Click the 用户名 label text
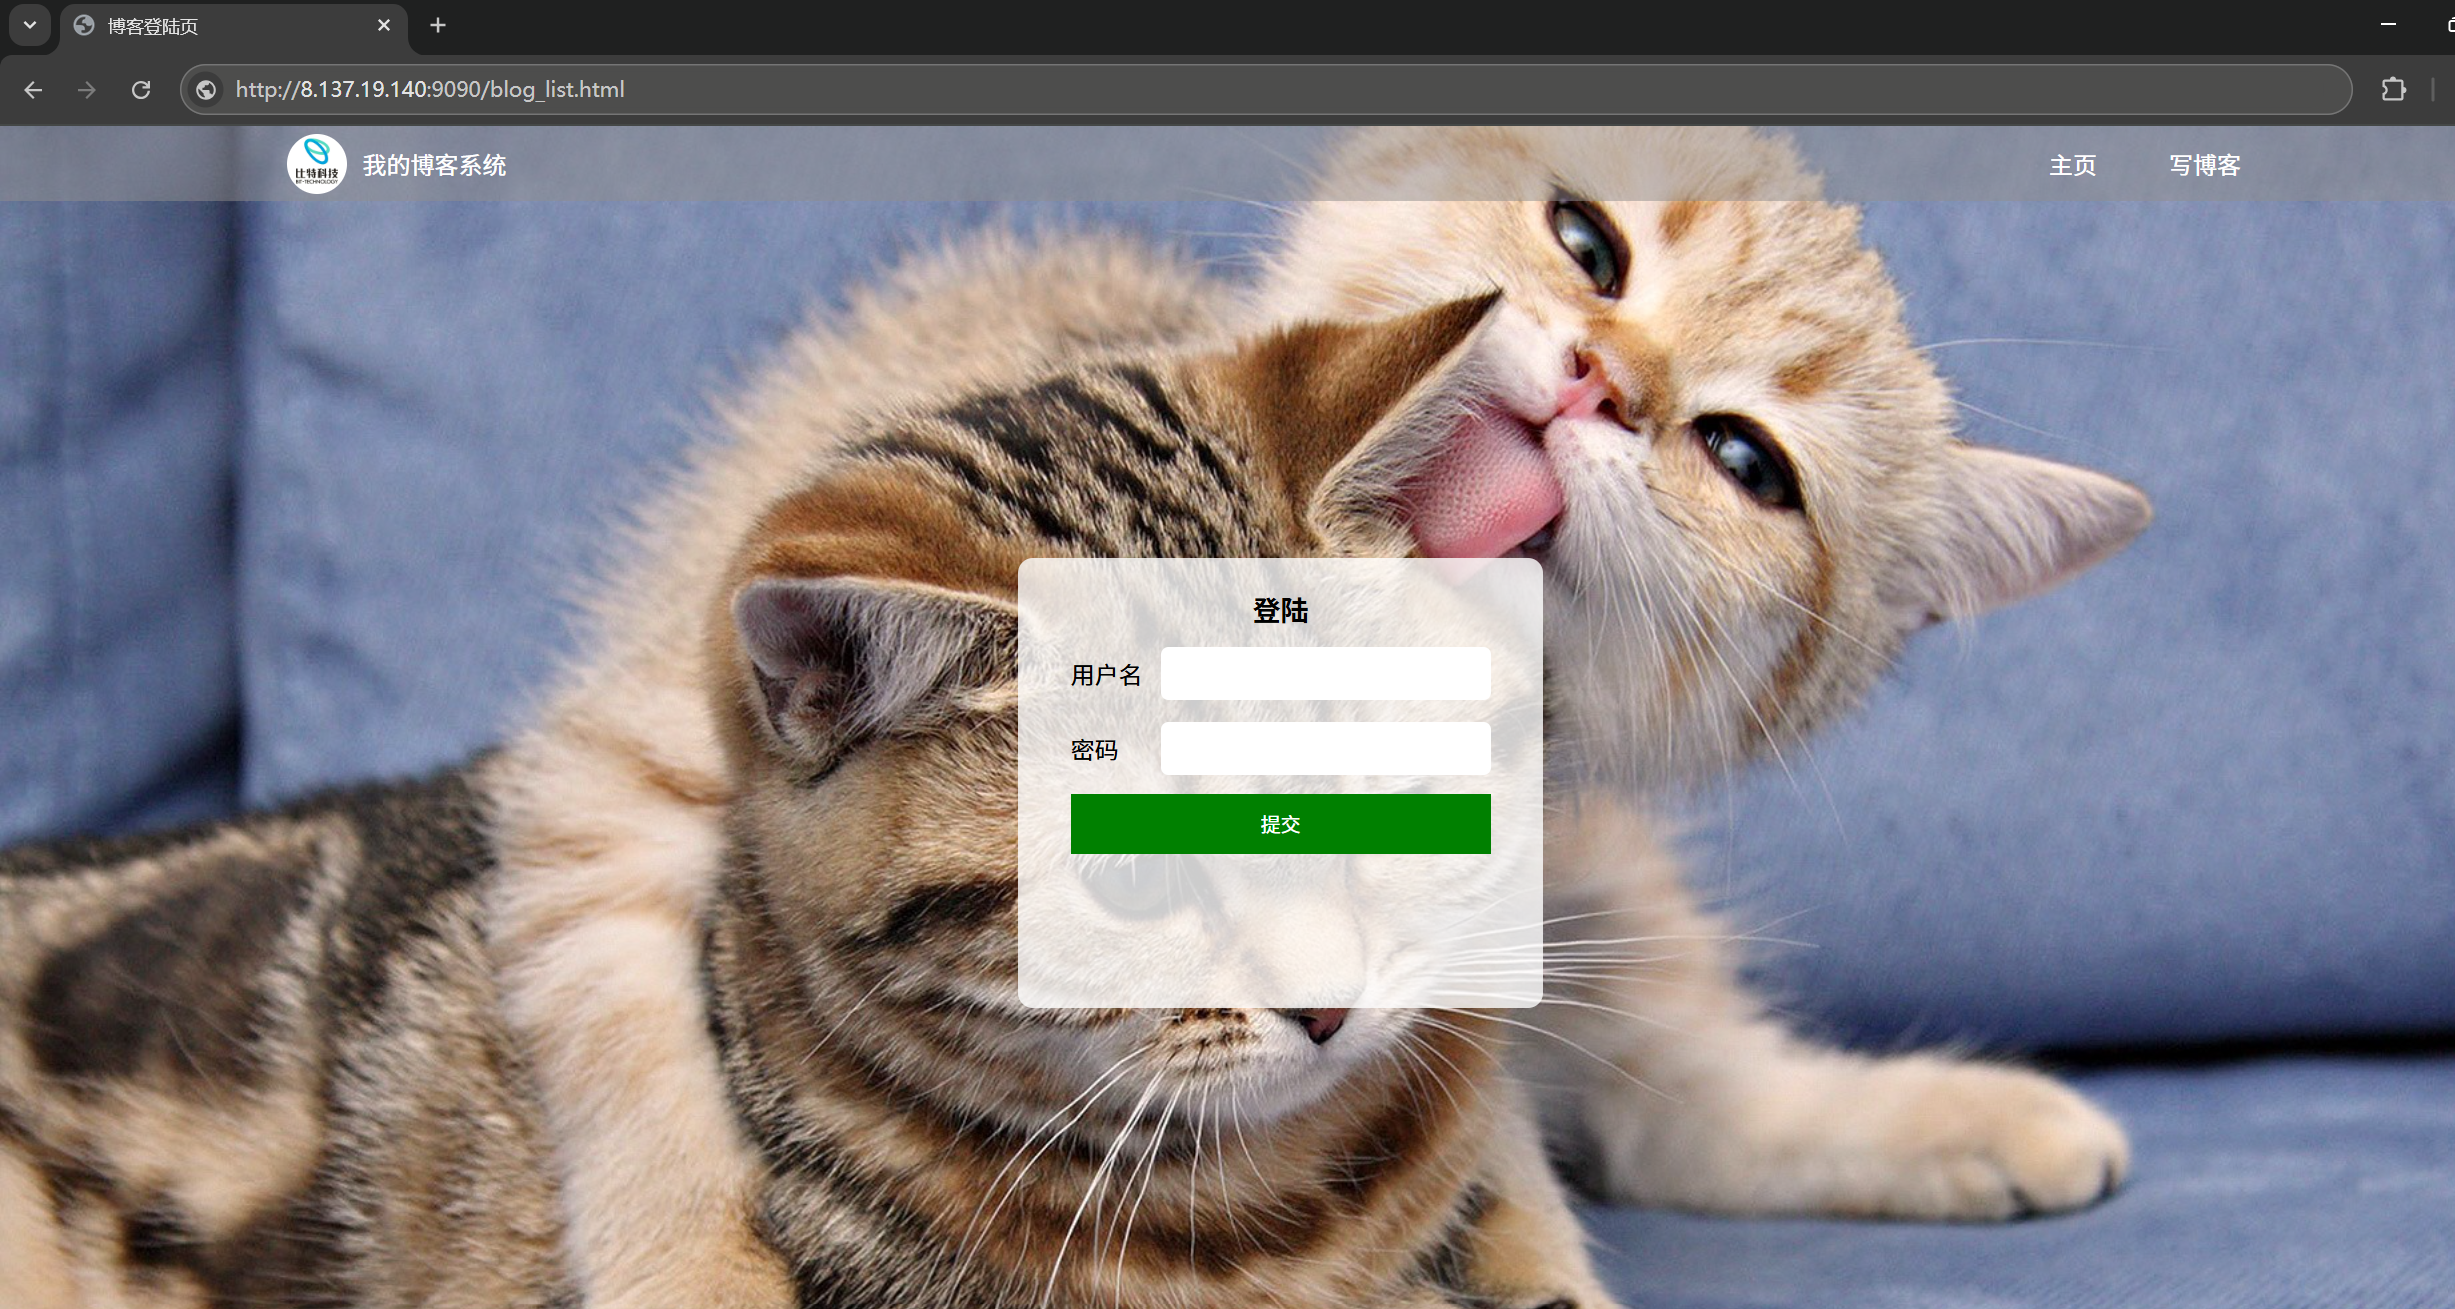Image resolution: width=2455 pixels, height=1309 pixels. click(x=1105, y=676)
